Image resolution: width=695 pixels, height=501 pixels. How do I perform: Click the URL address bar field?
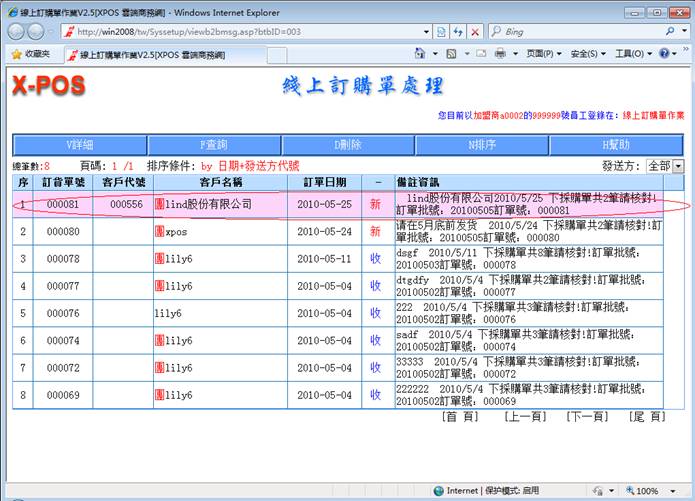click(x=240, y=32)
